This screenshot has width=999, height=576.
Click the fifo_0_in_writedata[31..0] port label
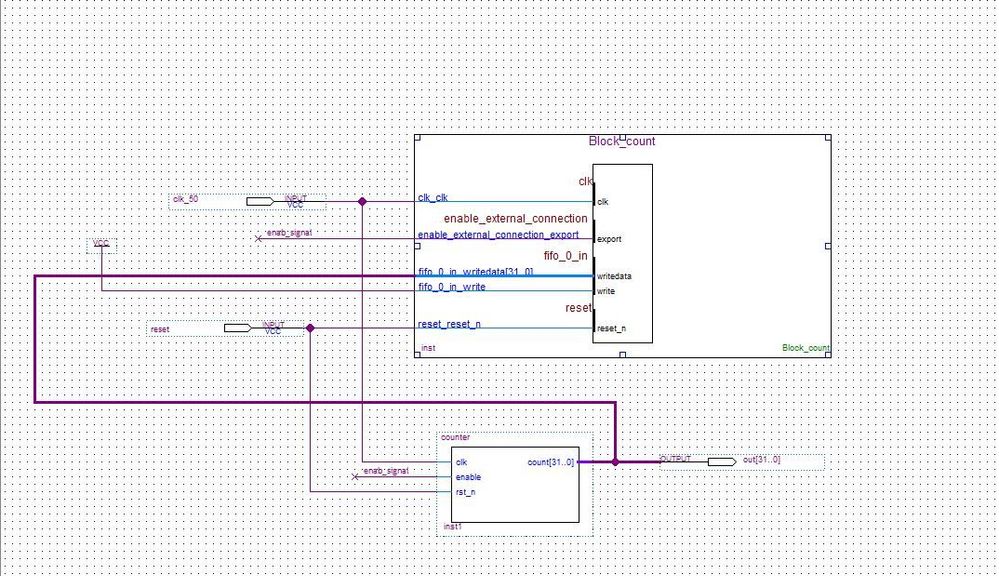[x=475, y=272]
